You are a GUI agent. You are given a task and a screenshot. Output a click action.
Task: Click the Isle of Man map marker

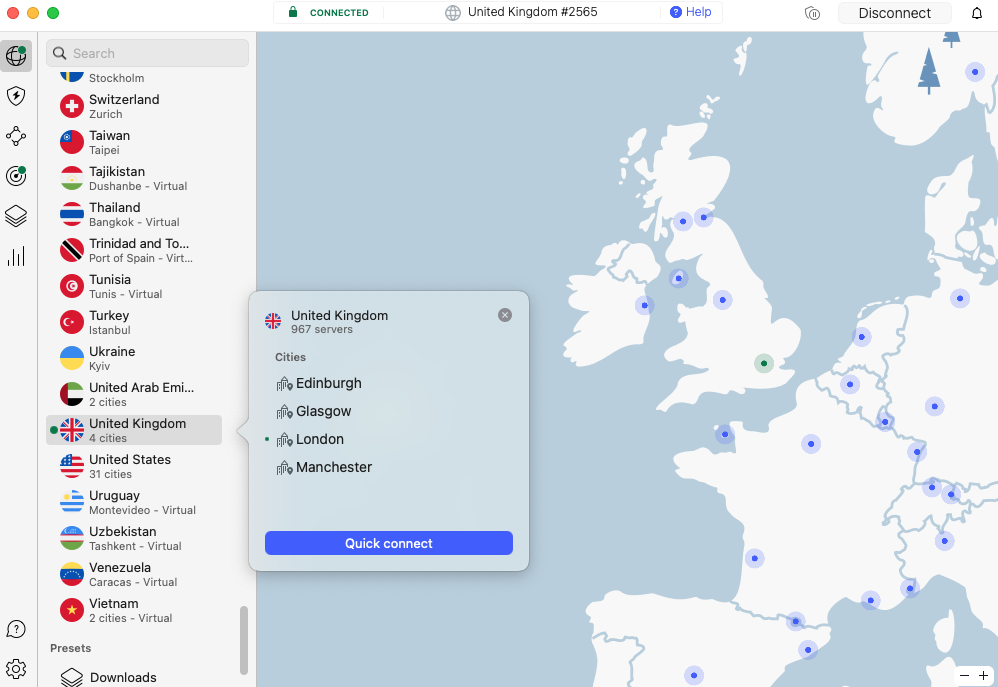coord(678,278)
